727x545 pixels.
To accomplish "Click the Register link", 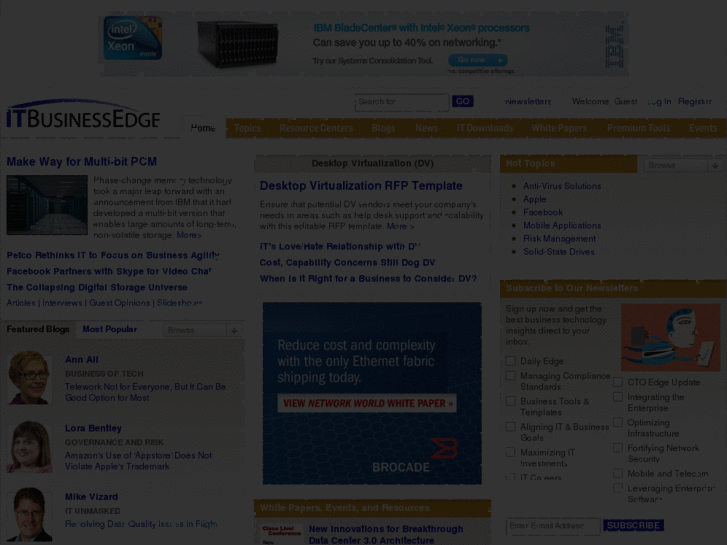I will click(695, 102).
